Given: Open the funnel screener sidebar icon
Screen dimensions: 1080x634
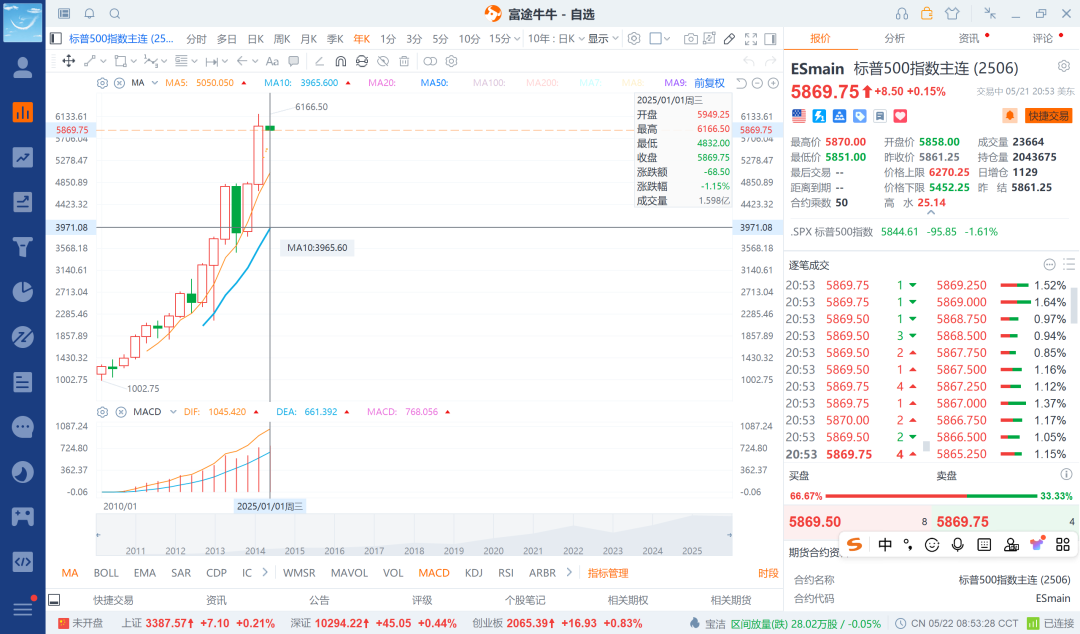Looking at the screenshot, I should tap(23, 247).
